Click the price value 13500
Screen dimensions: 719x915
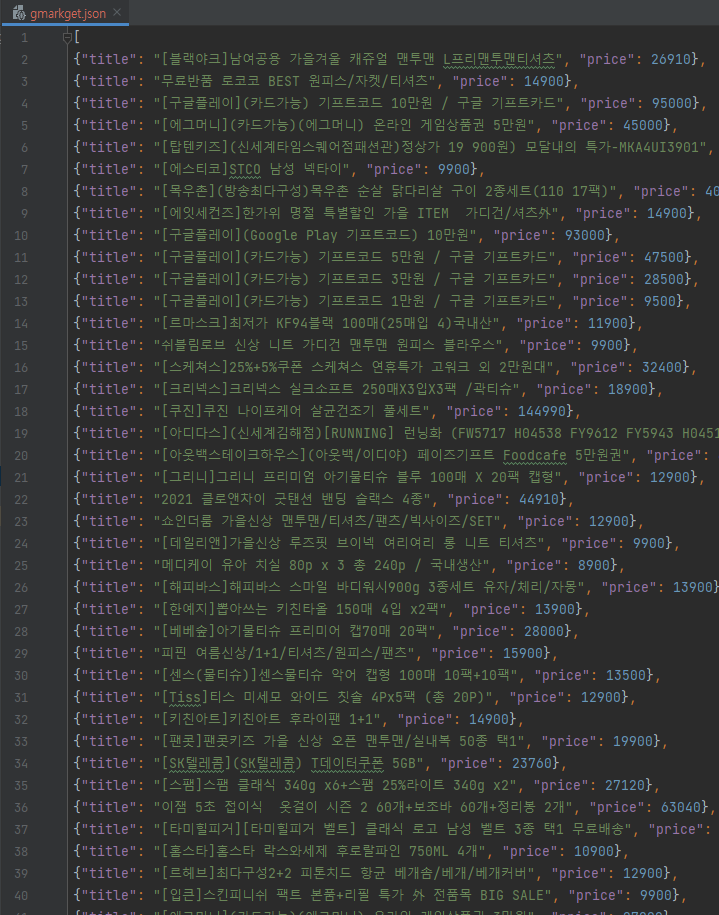tap(626, 675)
